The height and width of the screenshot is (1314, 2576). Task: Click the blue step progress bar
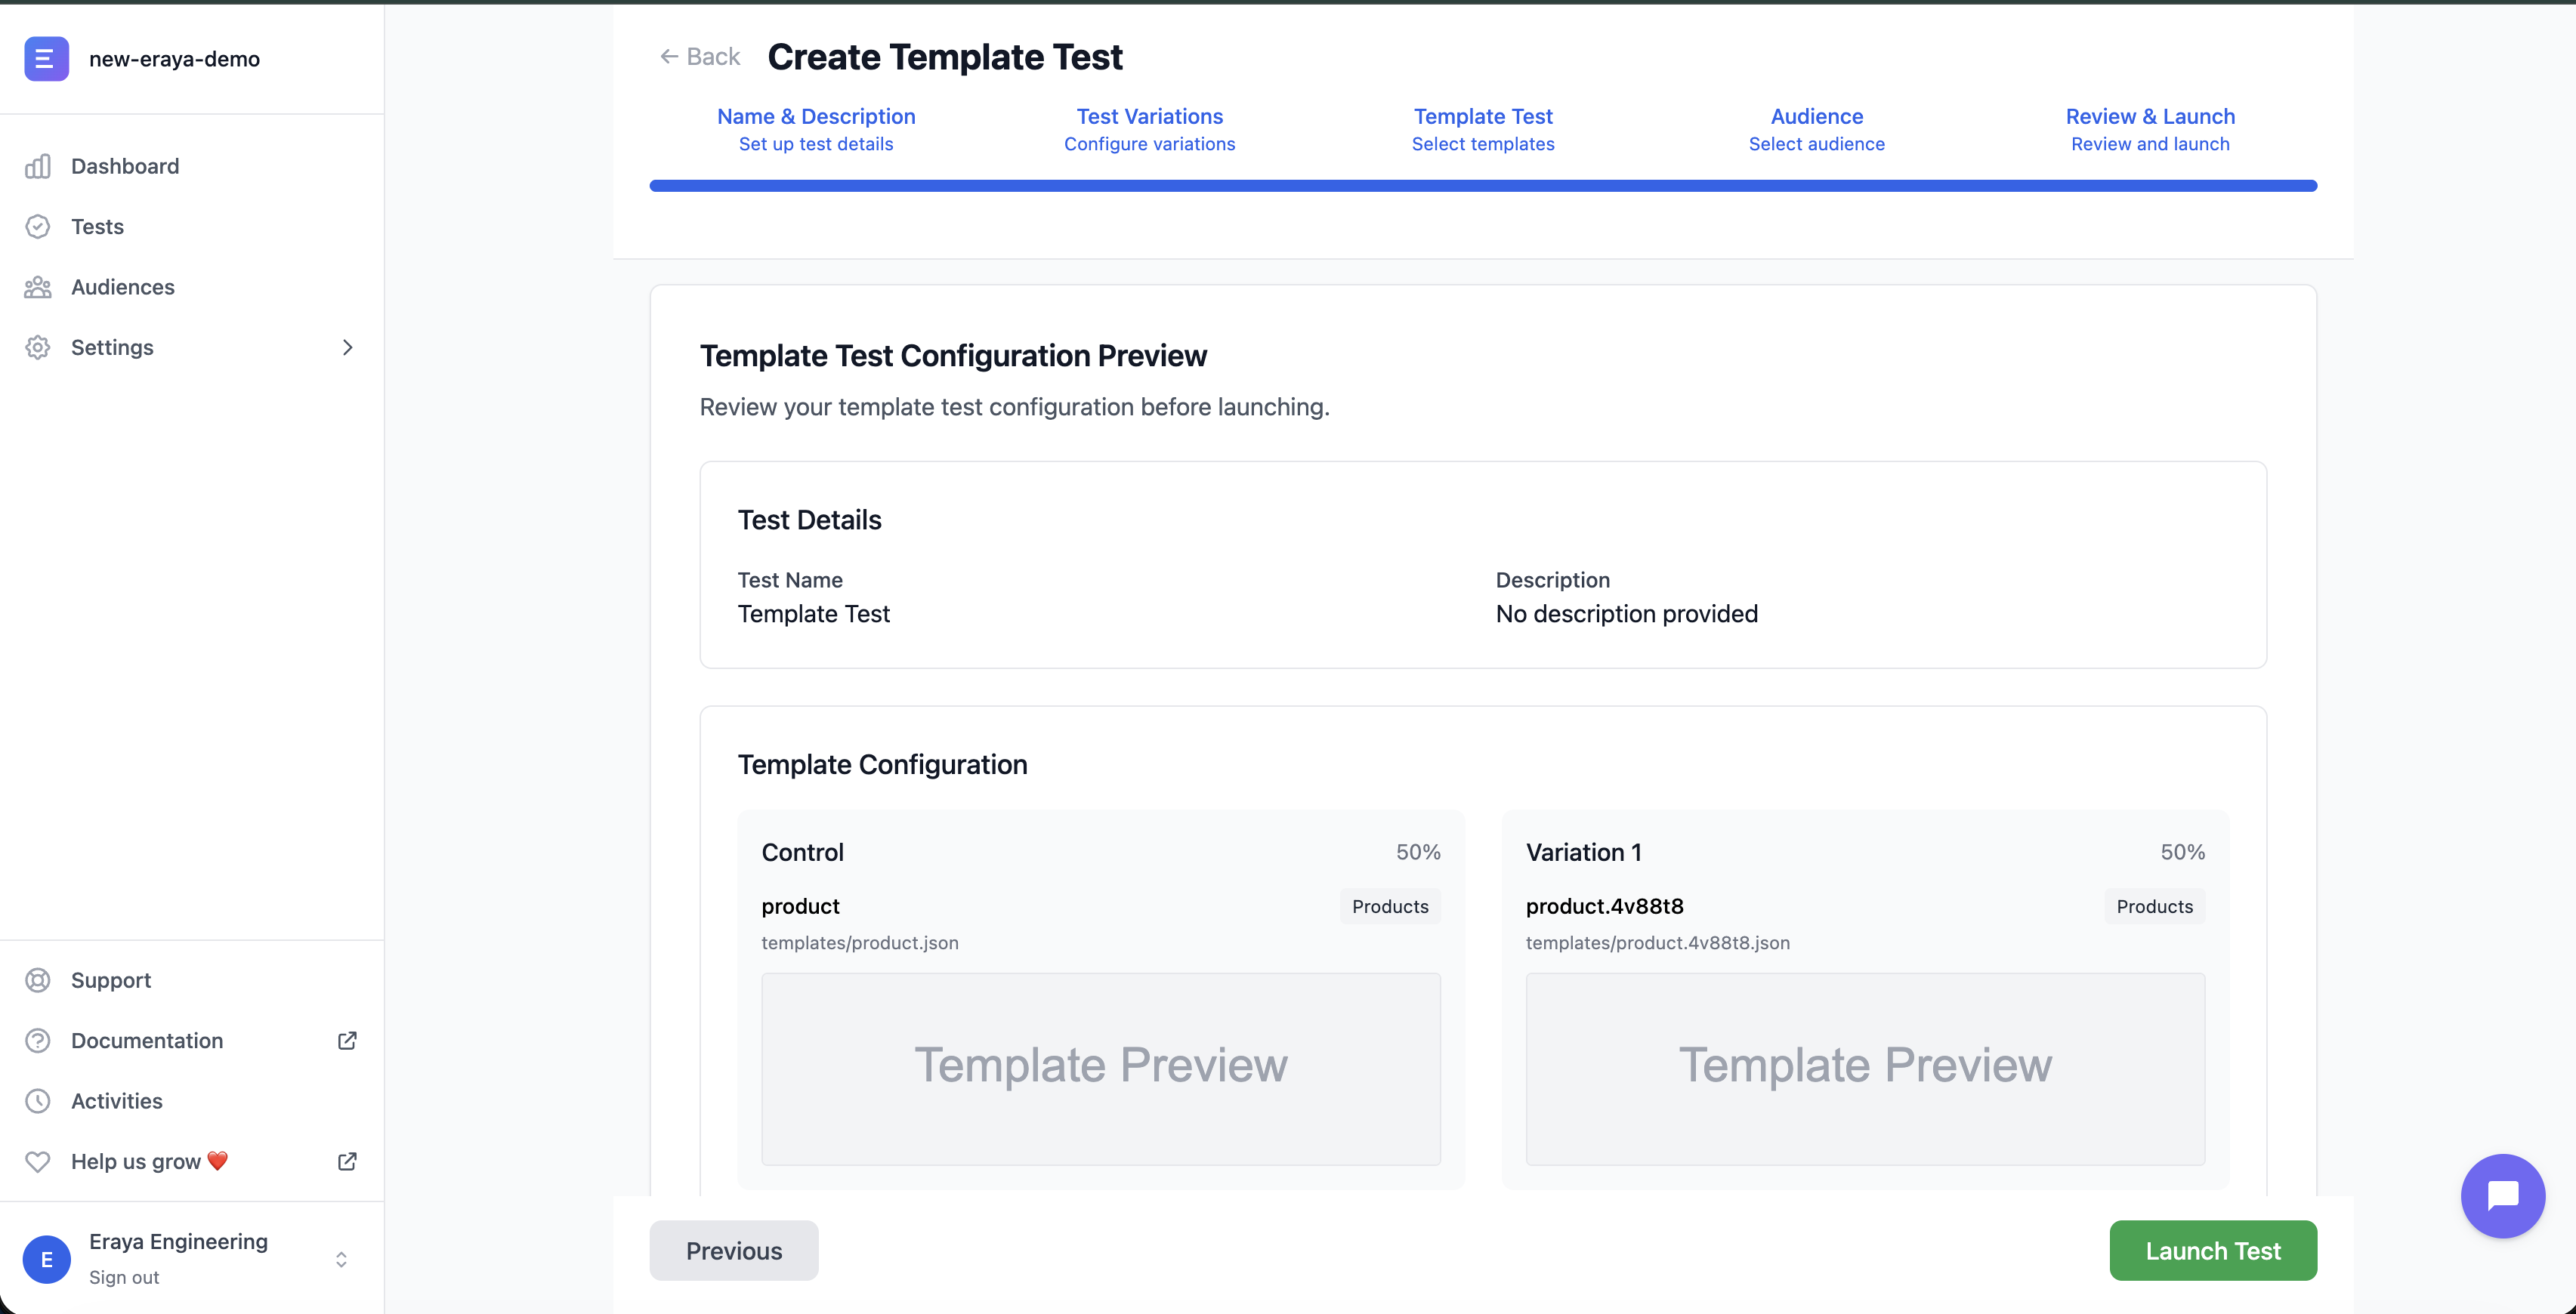(x=1482, y=186)
